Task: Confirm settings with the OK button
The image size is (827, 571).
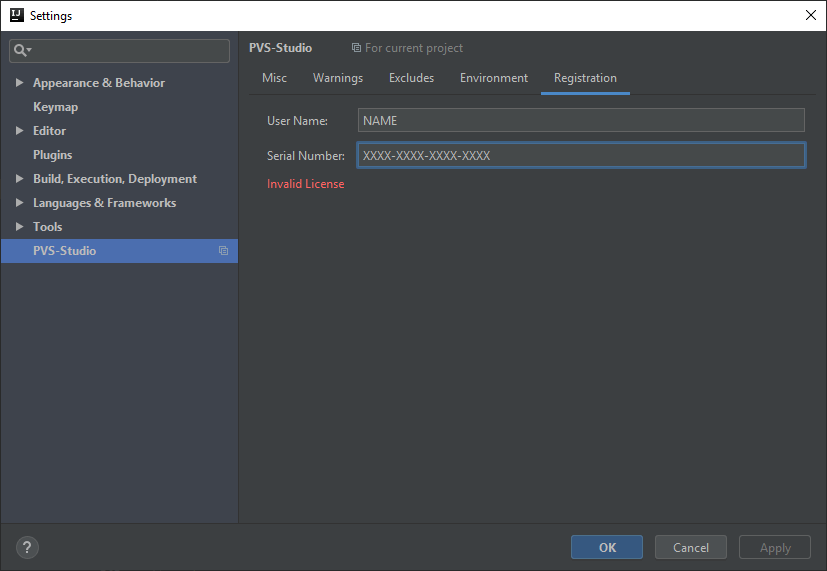Action: (607, 547)
